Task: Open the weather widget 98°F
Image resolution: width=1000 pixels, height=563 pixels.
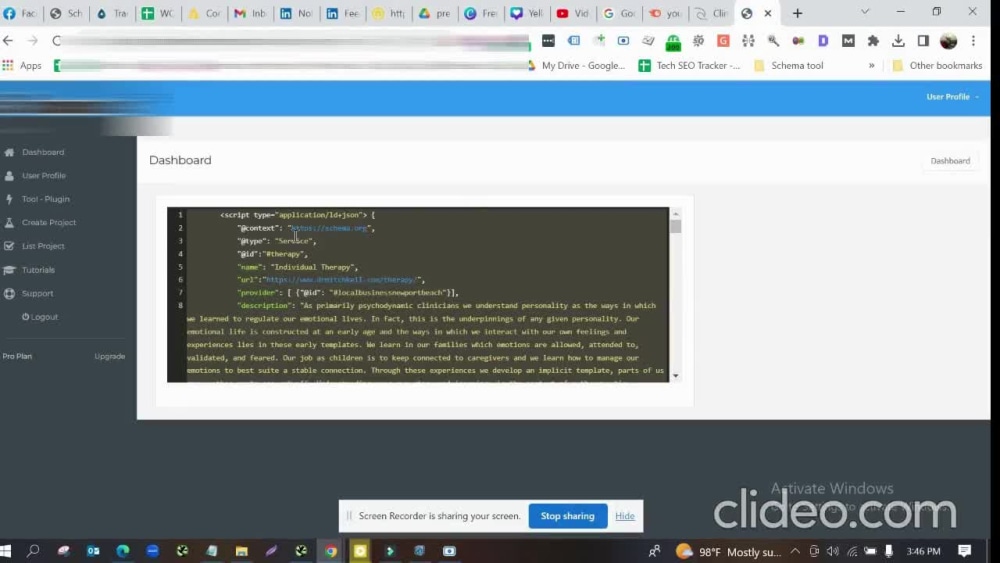Action: point(728,551)
